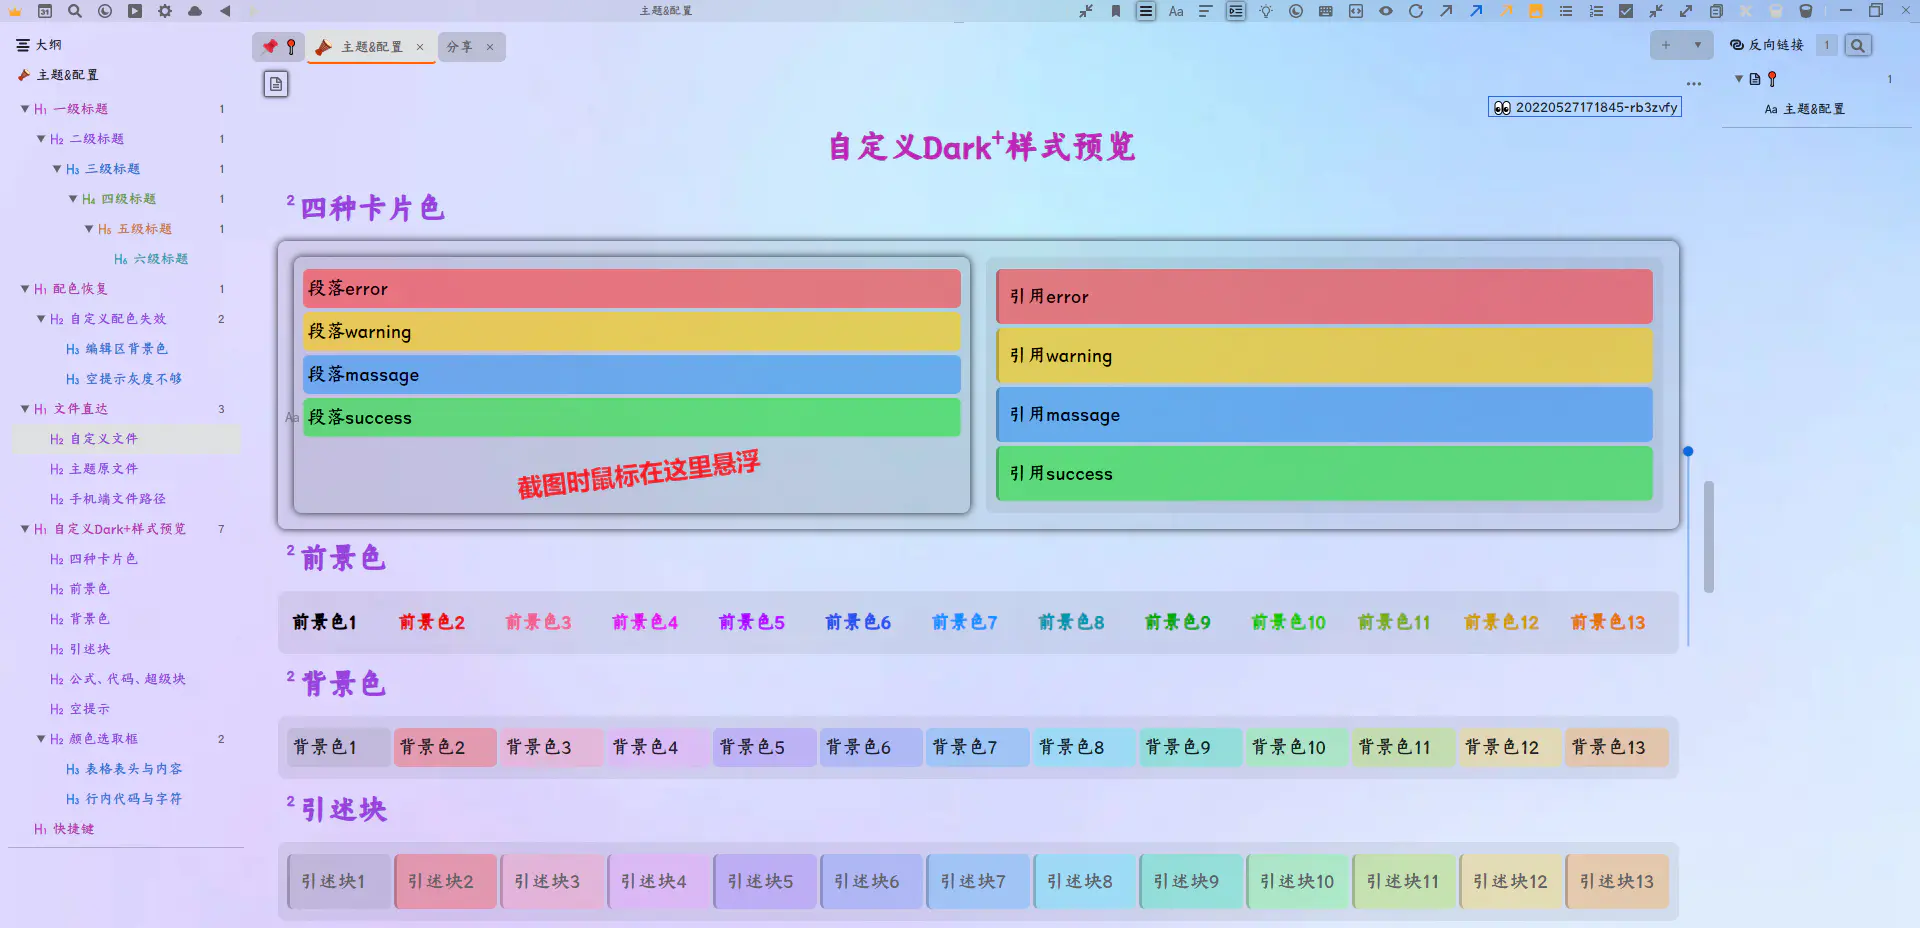
Task: Click the cloud sync icon
Action: point(195,11)
